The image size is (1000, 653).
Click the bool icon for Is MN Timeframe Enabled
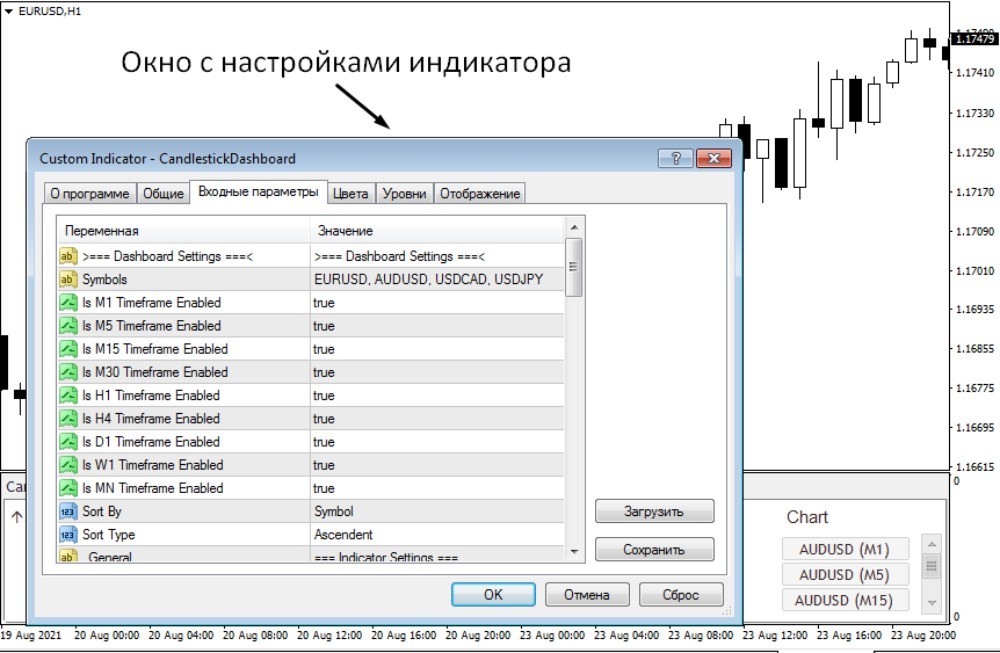pyautogui.click(x=68, y=488)
